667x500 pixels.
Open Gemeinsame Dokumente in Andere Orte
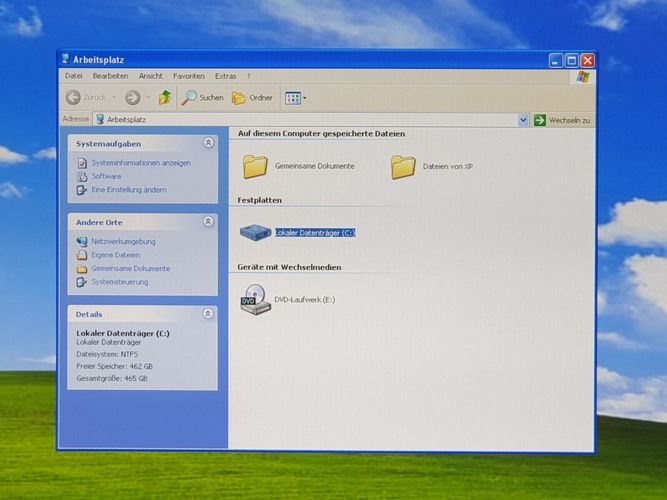[x=131, y=269]
